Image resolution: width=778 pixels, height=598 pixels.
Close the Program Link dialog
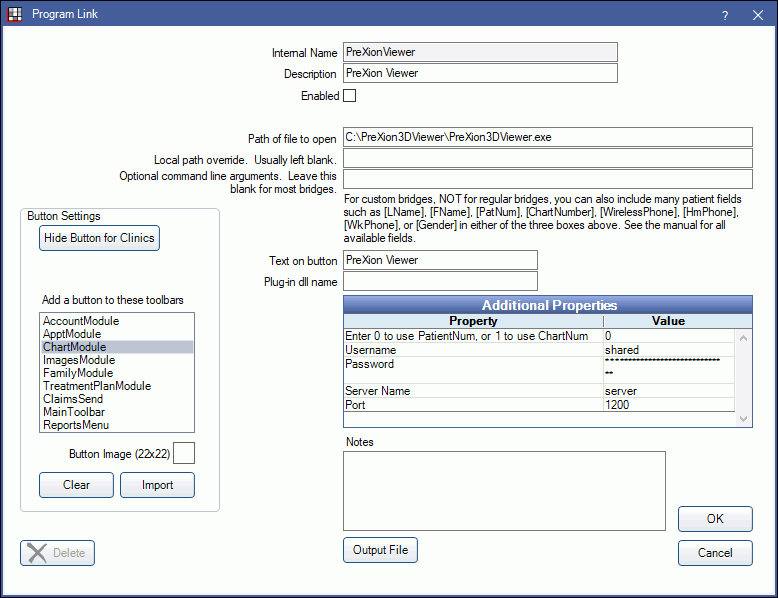(x=758, y=15)
